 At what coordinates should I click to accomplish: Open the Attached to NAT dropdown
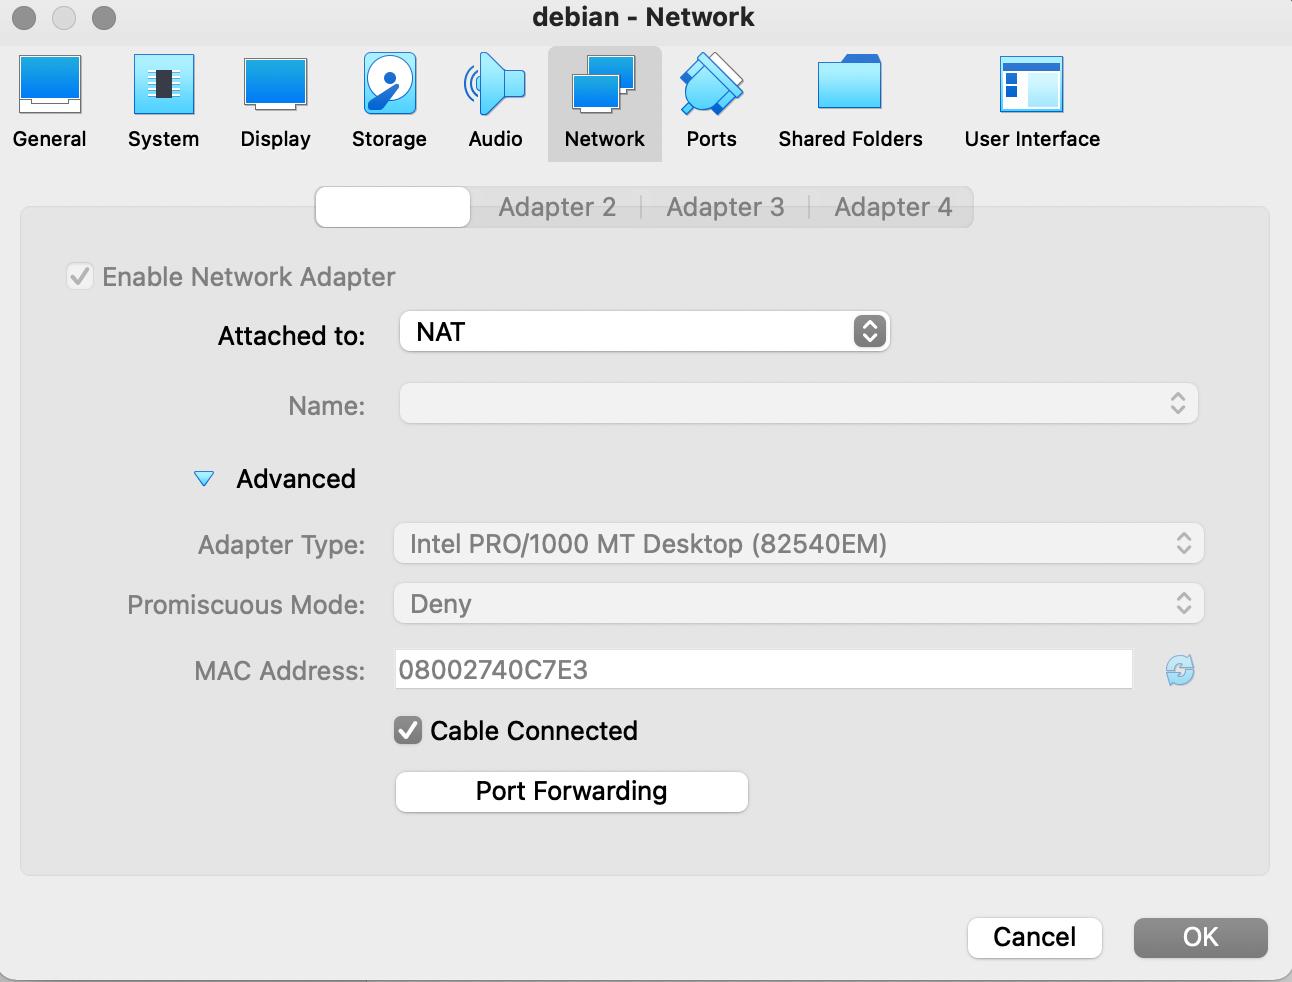(x=645, y=331)
